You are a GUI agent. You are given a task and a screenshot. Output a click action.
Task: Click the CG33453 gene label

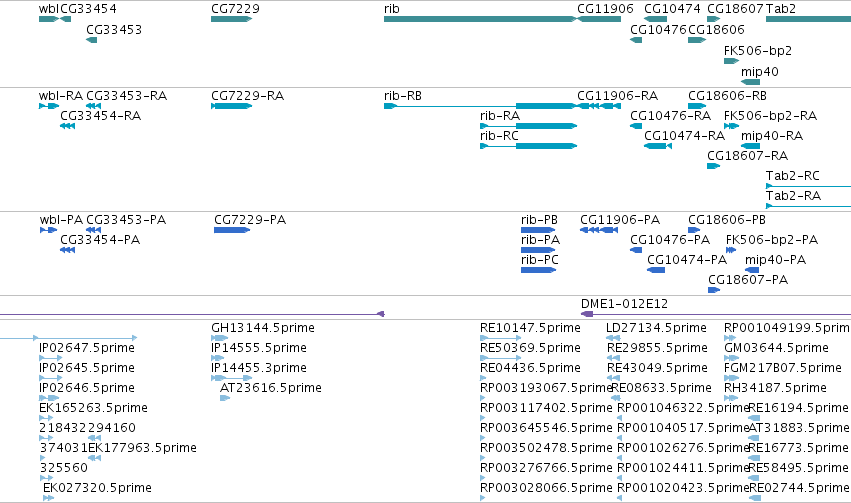[114, 30]
